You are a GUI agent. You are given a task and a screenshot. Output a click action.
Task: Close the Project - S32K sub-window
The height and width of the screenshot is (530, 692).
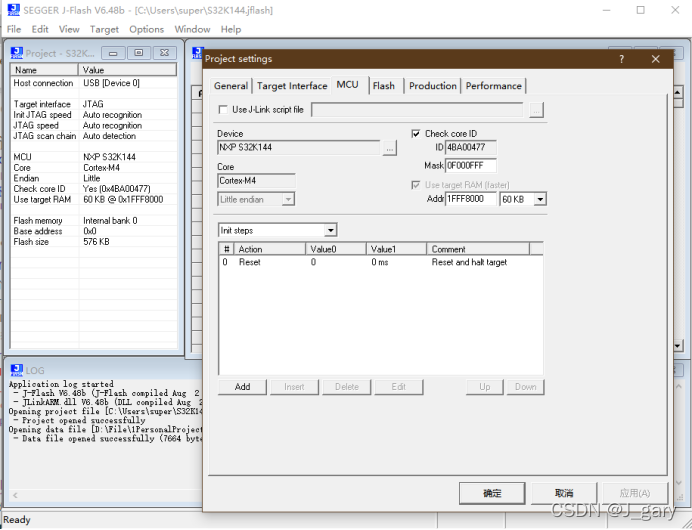point(165,53)
